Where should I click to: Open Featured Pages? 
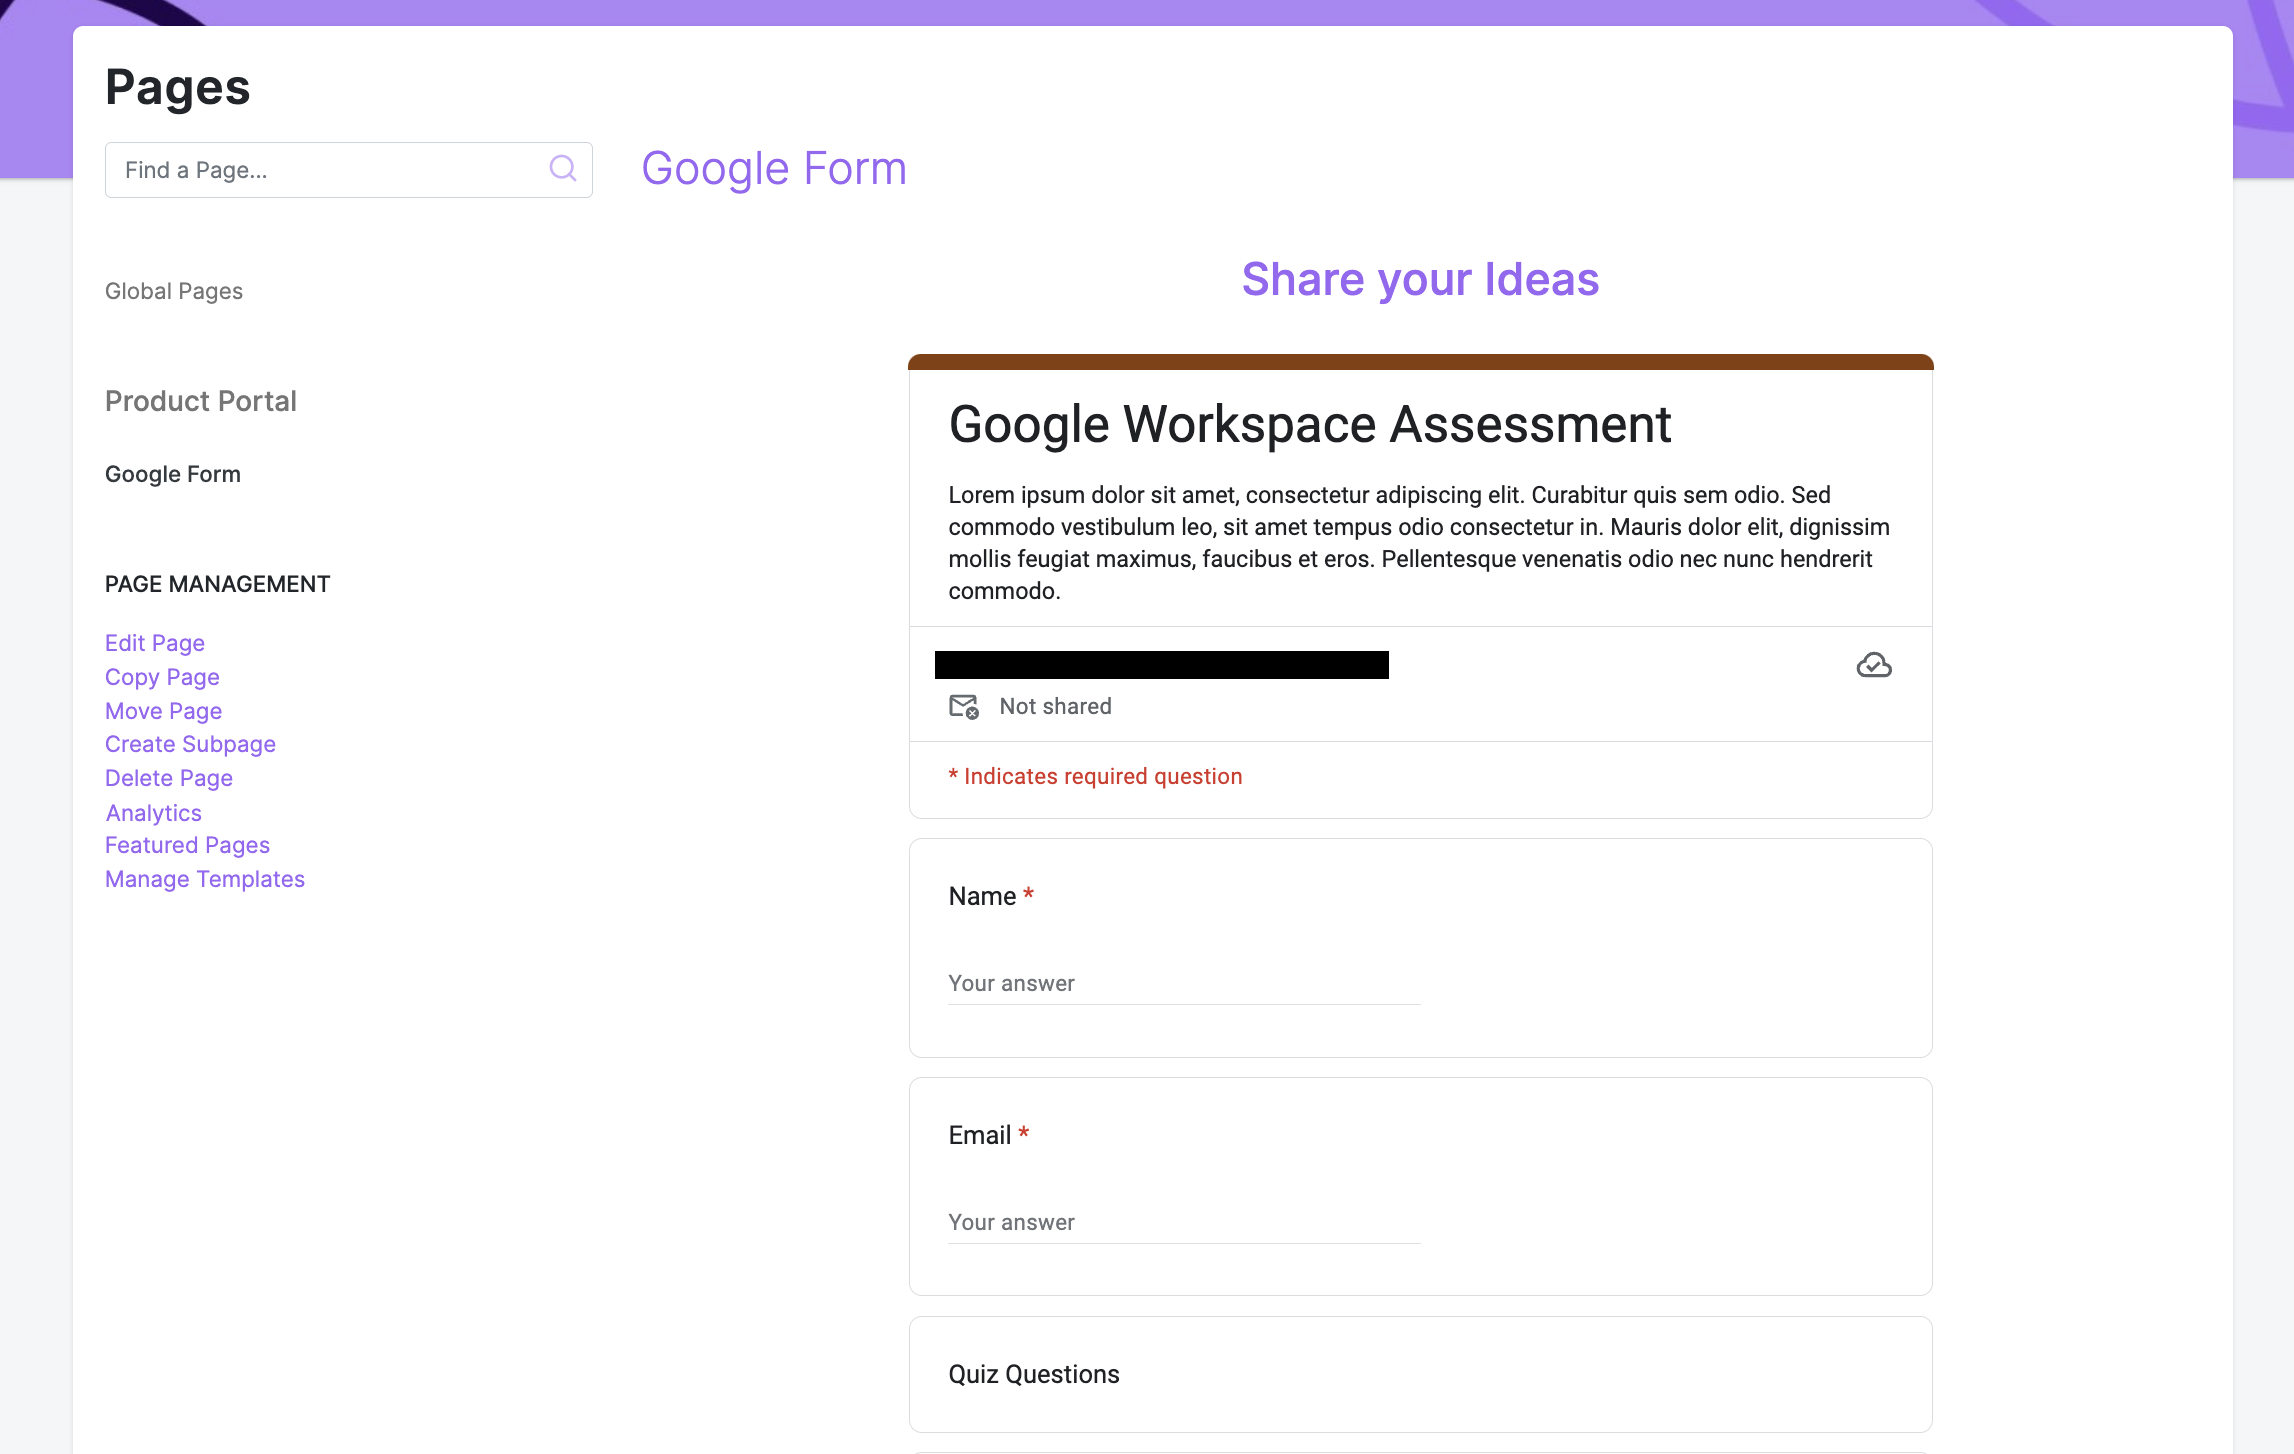pyautogui.click(x=187, y=845)
